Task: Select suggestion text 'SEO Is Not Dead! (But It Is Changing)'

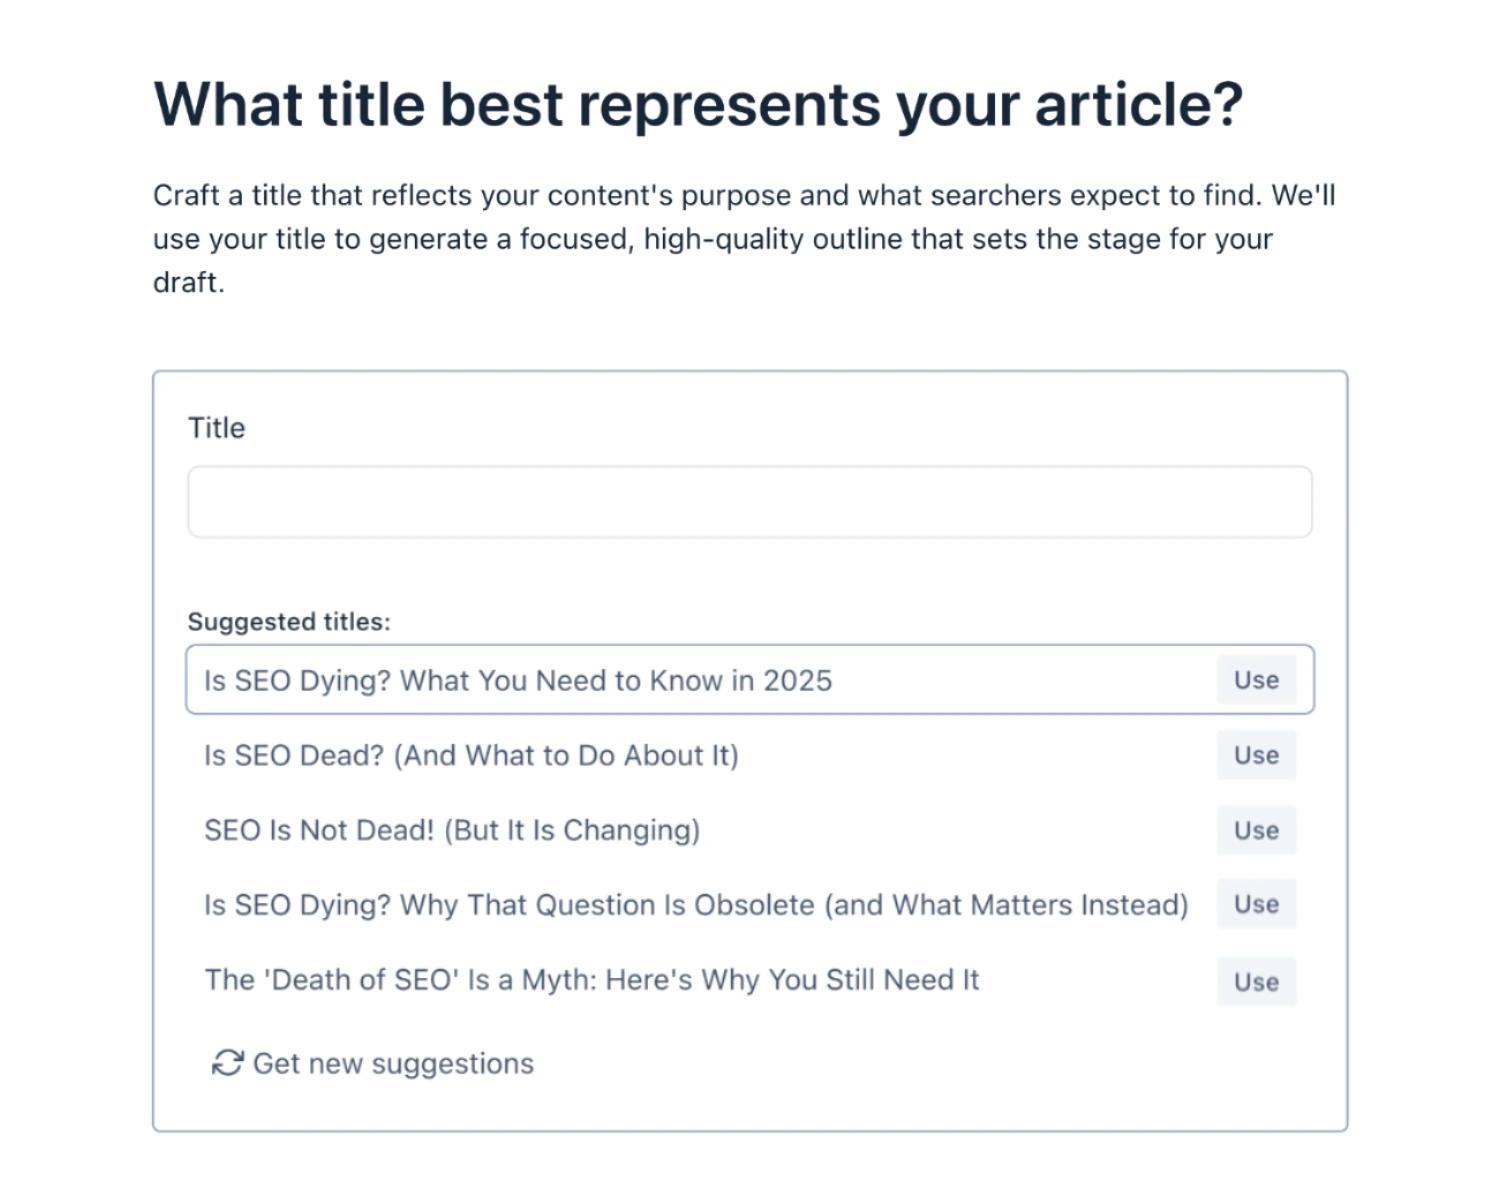Action: [x=452, y=830]
